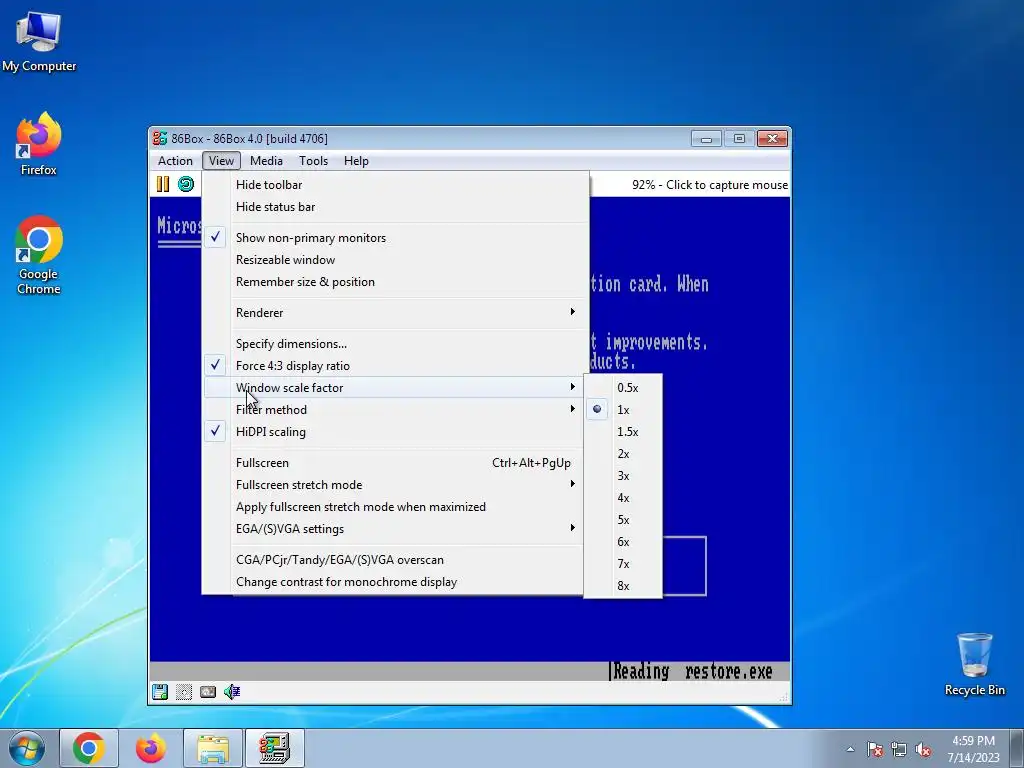This screenshot has width=1024, height=768.
Task: Select 4x window scale factor
Action: [623, 498]
